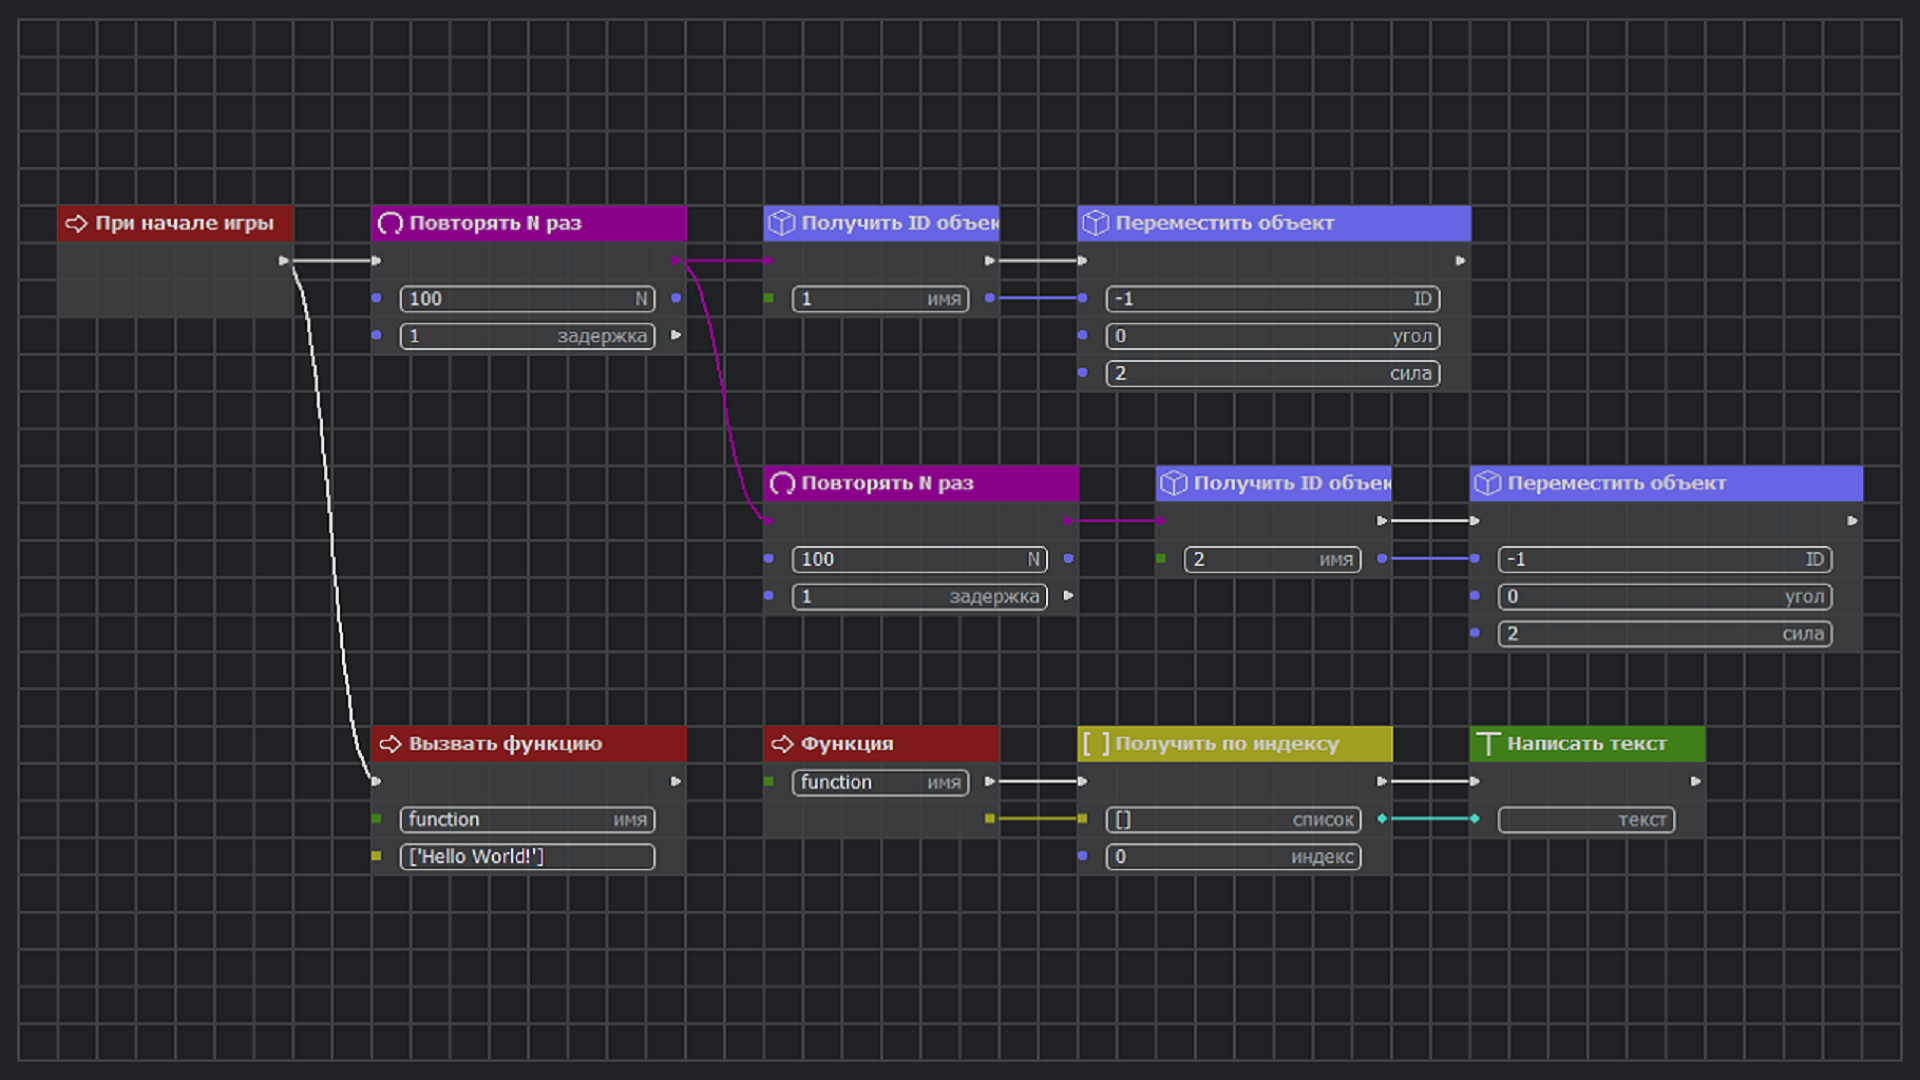
Task: Click the 'function' name field in the 'Функция' node
Action: (x=881, y=782)
